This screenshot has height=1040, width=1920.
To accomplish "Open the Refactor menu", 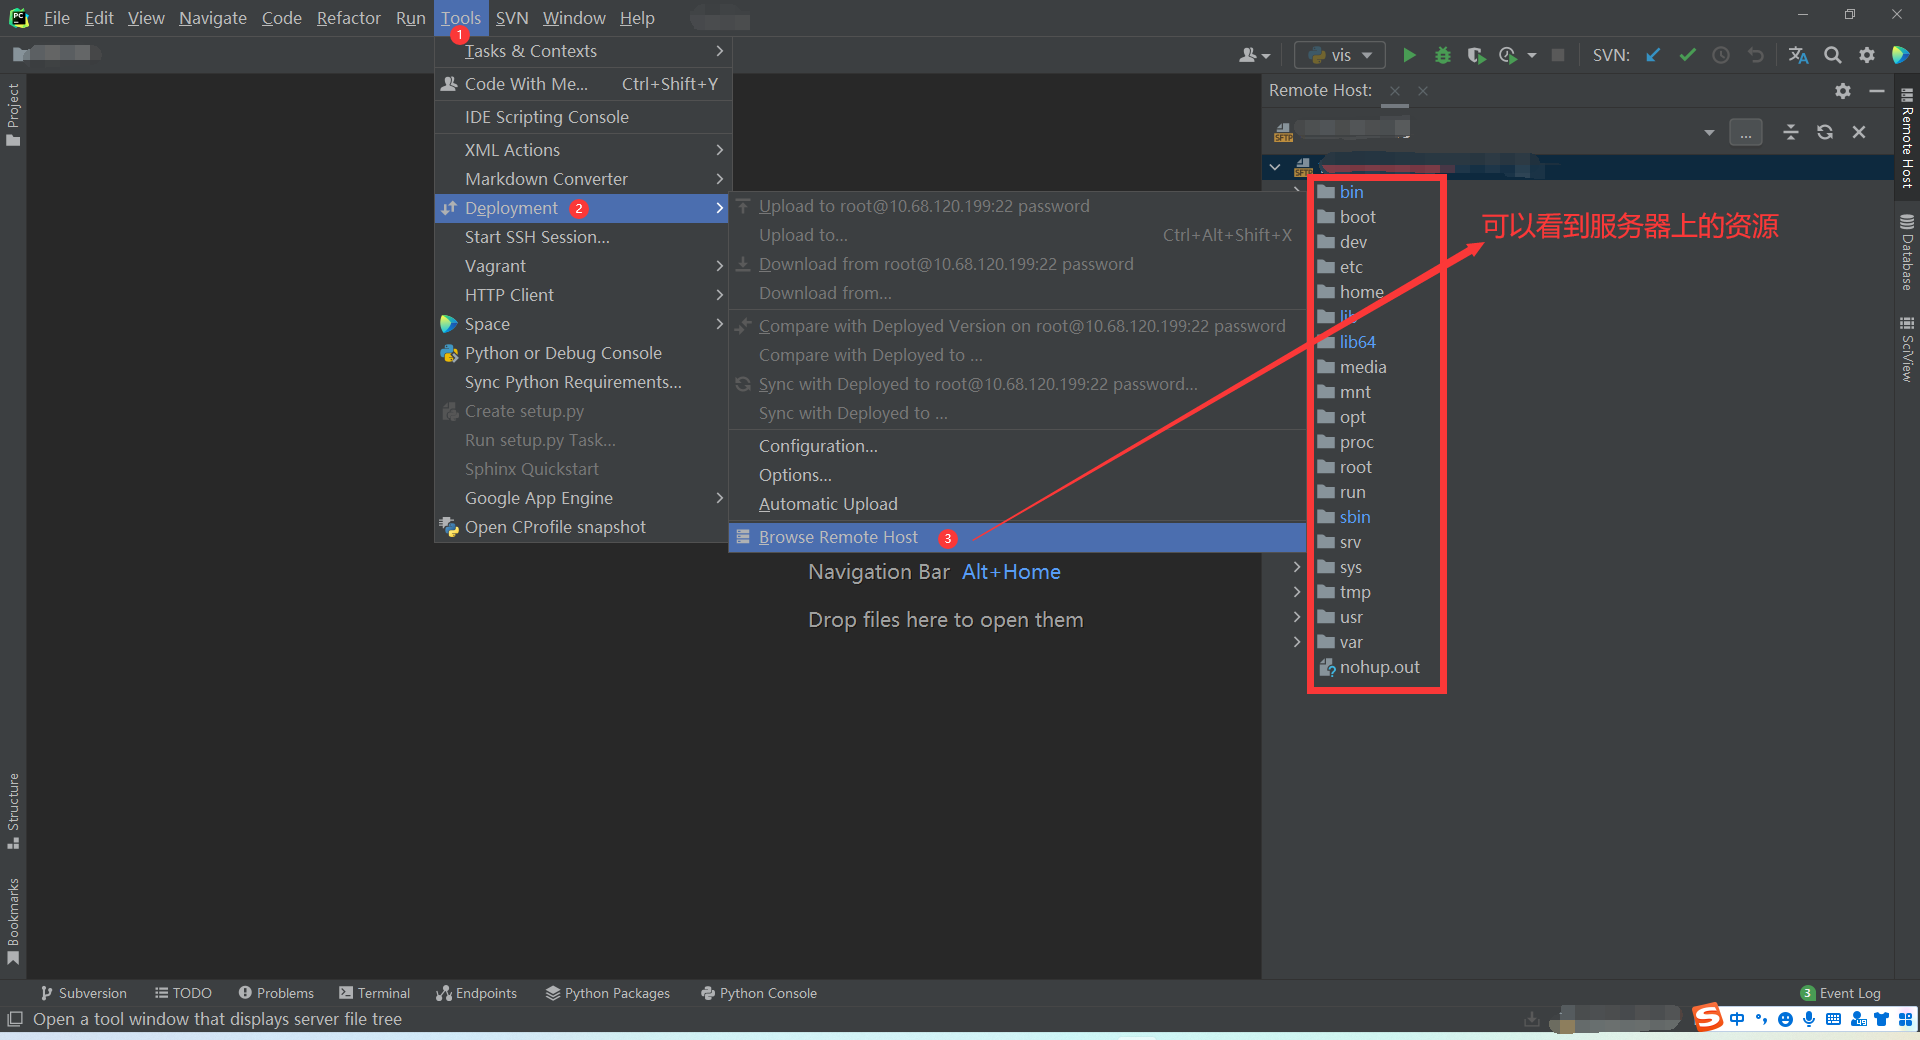I will click(x=348, y=18).
